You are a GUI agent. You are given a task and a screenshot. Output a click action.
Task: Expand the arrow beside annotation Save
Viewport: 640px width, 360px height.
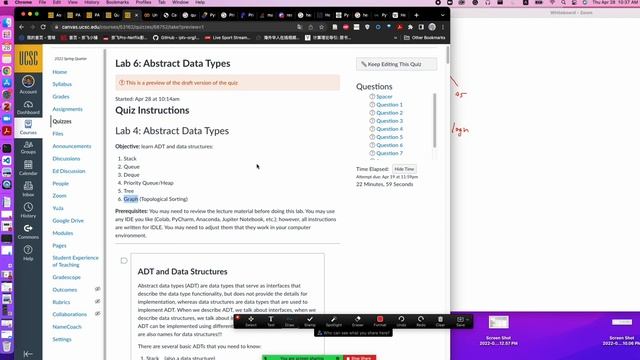point(467,319)
